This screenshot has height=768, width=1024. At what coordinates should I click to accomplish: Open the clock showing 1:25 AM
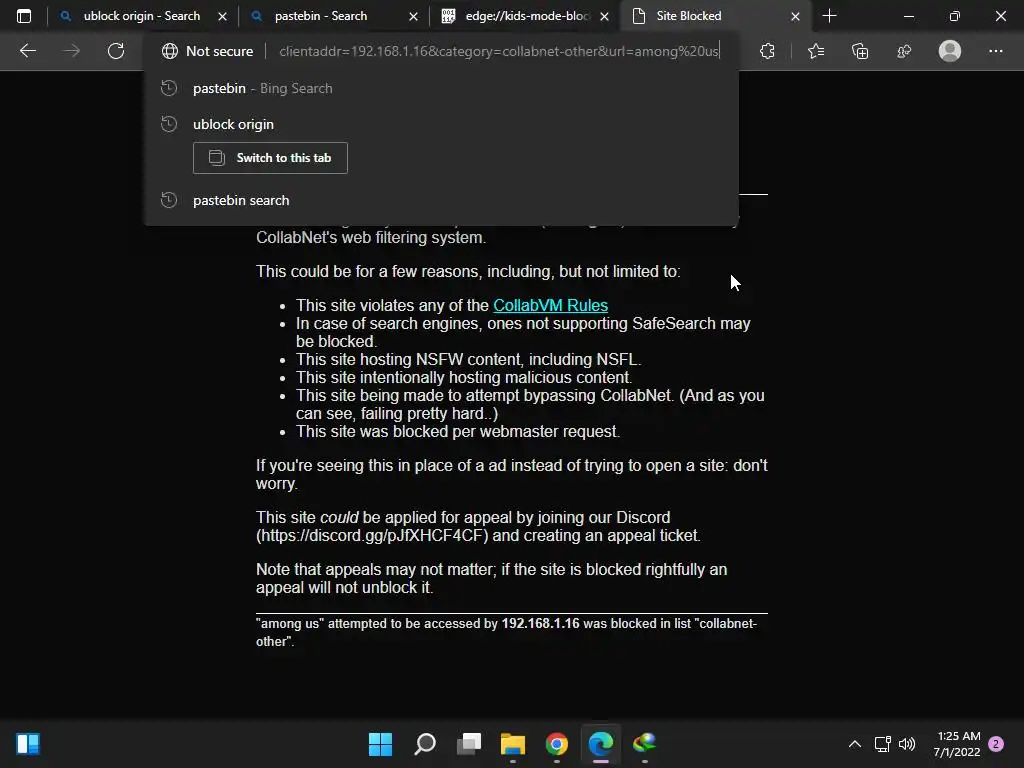[x=957, y=744]
